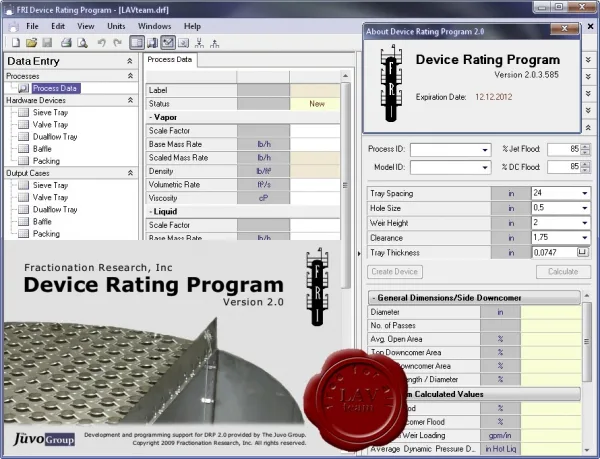600x459 pixels.
Task: Toggle the checked chart view toolbar button
Action: (x=168, y=42)
